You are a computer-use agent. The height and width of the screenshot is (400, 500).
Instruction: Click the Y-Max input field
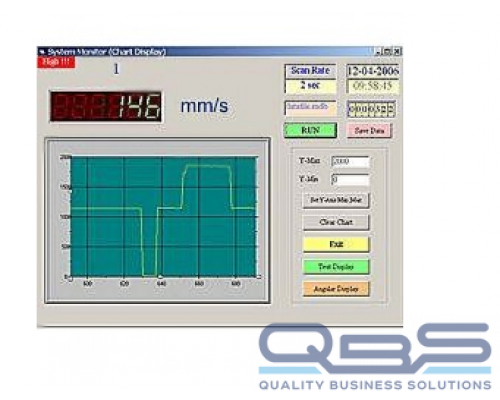click(x=350, y=161)
